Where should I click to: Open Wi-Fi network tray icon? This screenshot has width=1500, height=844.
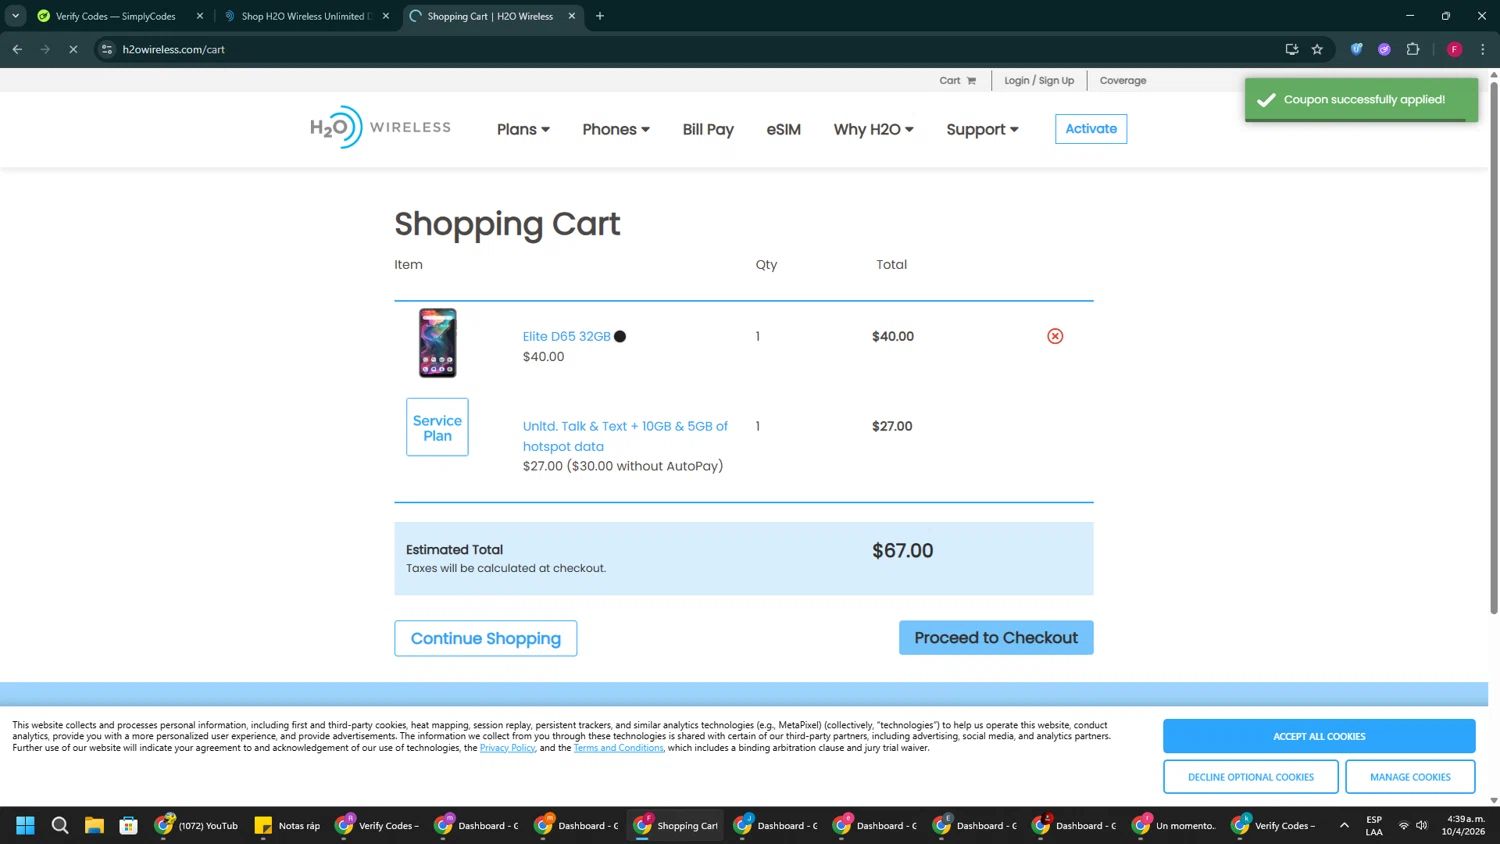click(1403, 826)
